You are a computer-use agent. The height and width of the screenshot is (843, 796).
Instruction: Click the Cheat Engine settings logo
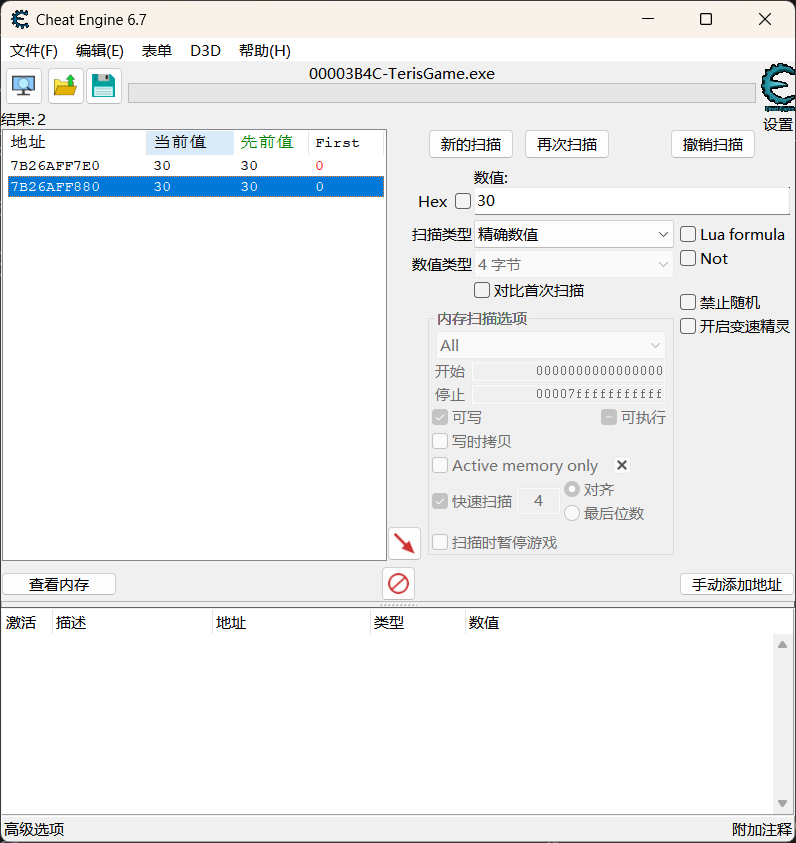[x=777, y=90]
